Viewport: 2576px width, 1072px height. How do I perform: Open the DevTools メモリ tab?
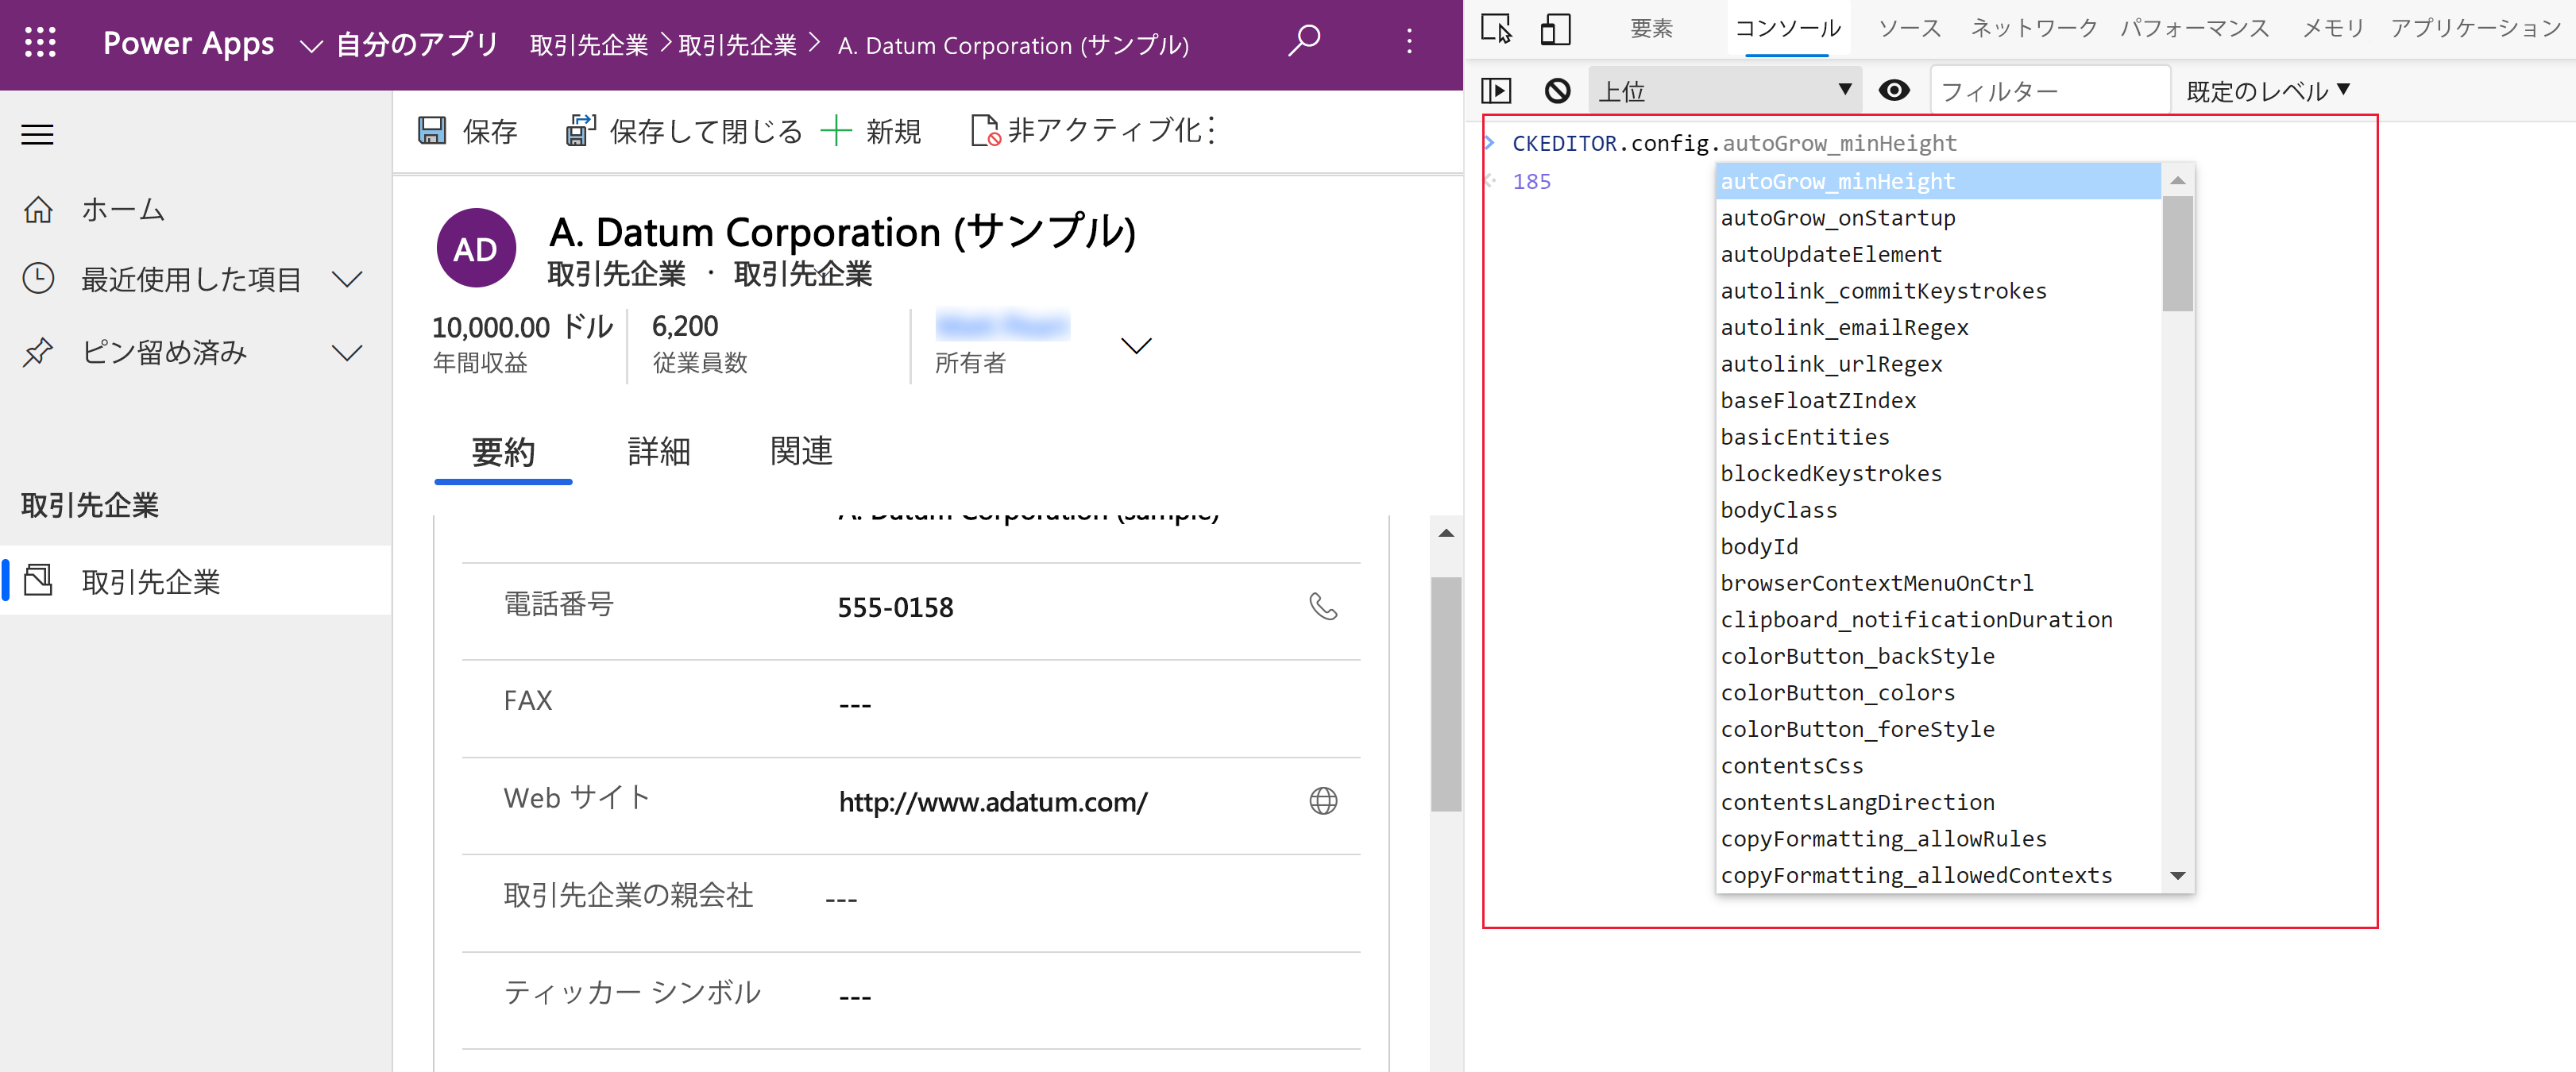2333,28
